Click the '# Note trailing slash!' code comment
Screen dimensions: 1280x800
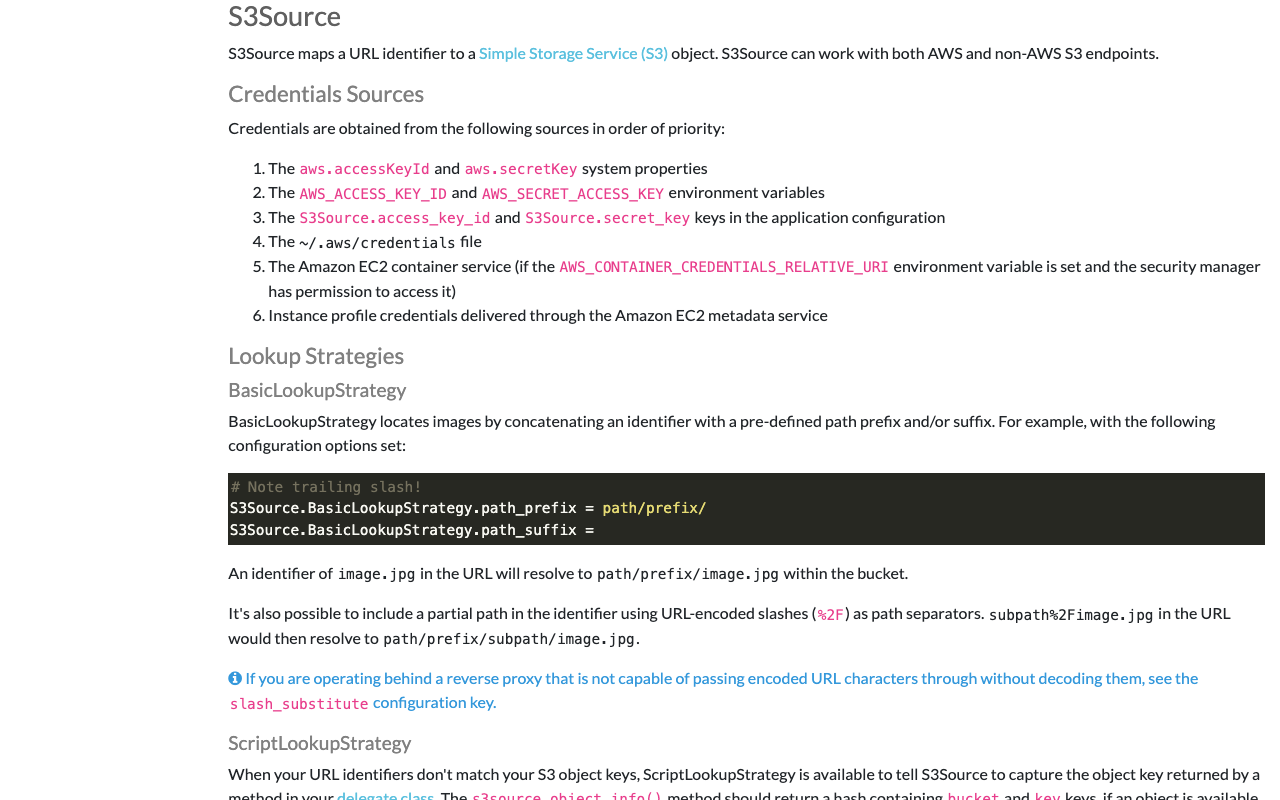(326, 487)
